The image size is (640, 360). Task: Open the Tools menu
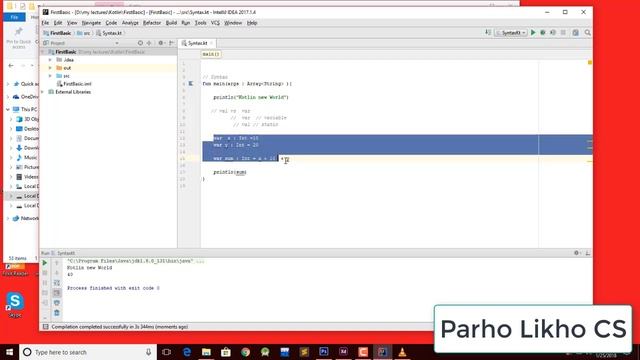click(x=200, y=23)
